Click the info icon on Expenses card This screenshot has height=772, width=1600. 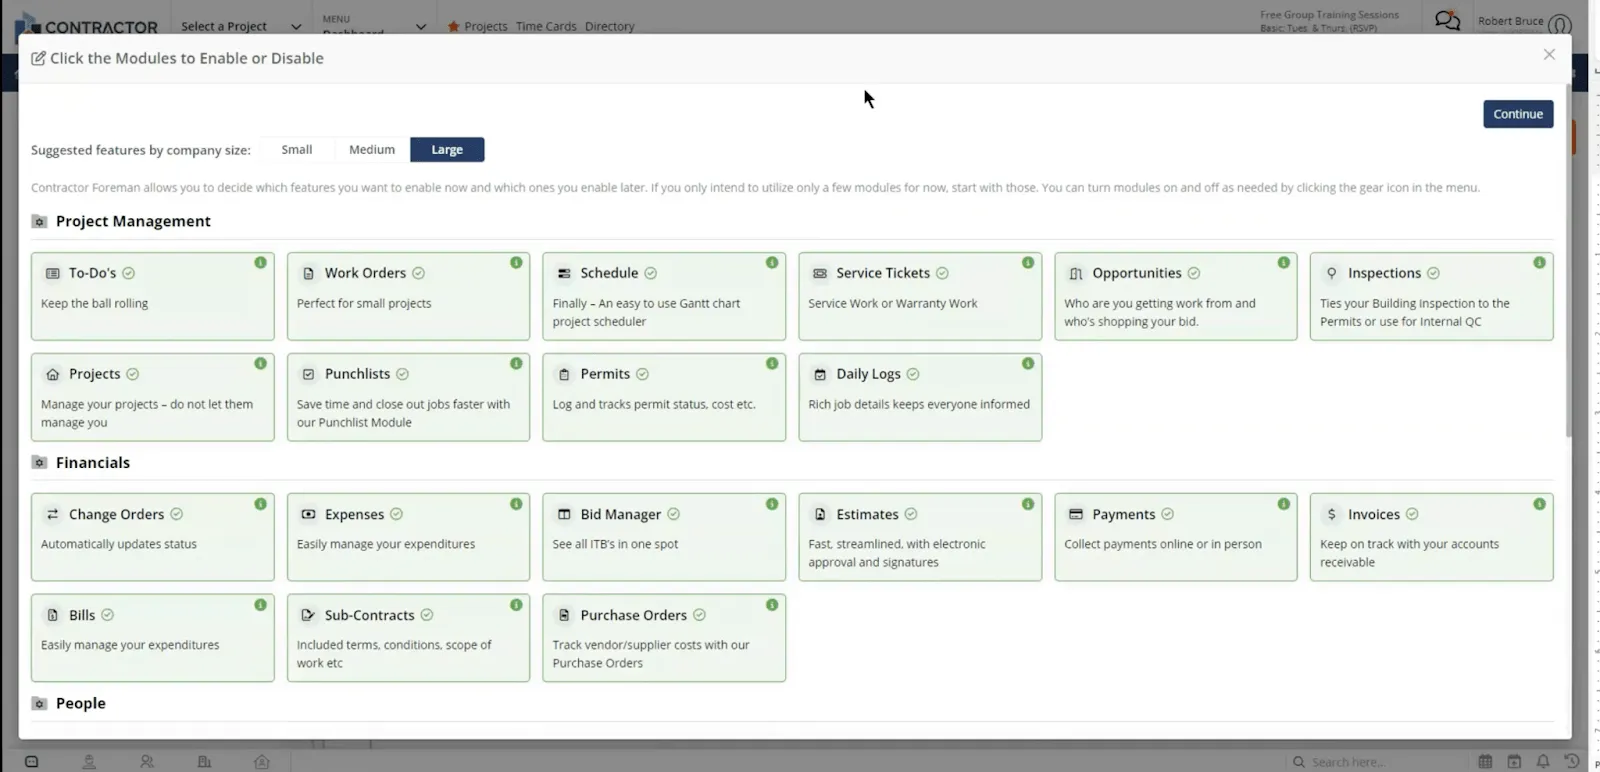516,504
